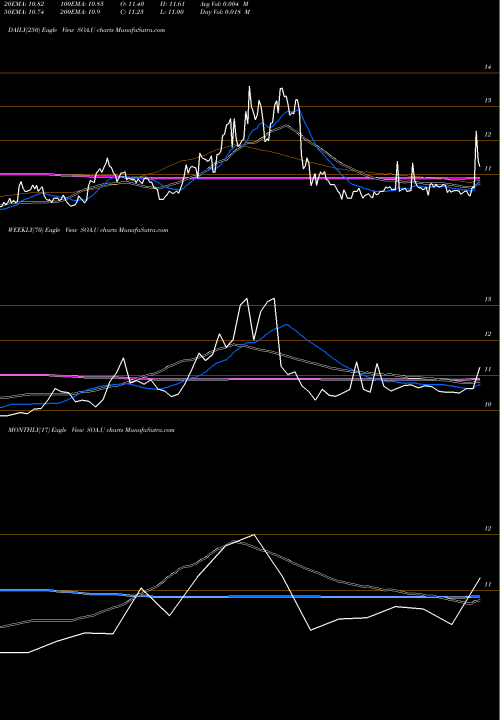The width and height of the screenshot is (500, 720).
Task: Click the 20EMA value readout
Action: point(26,4)
